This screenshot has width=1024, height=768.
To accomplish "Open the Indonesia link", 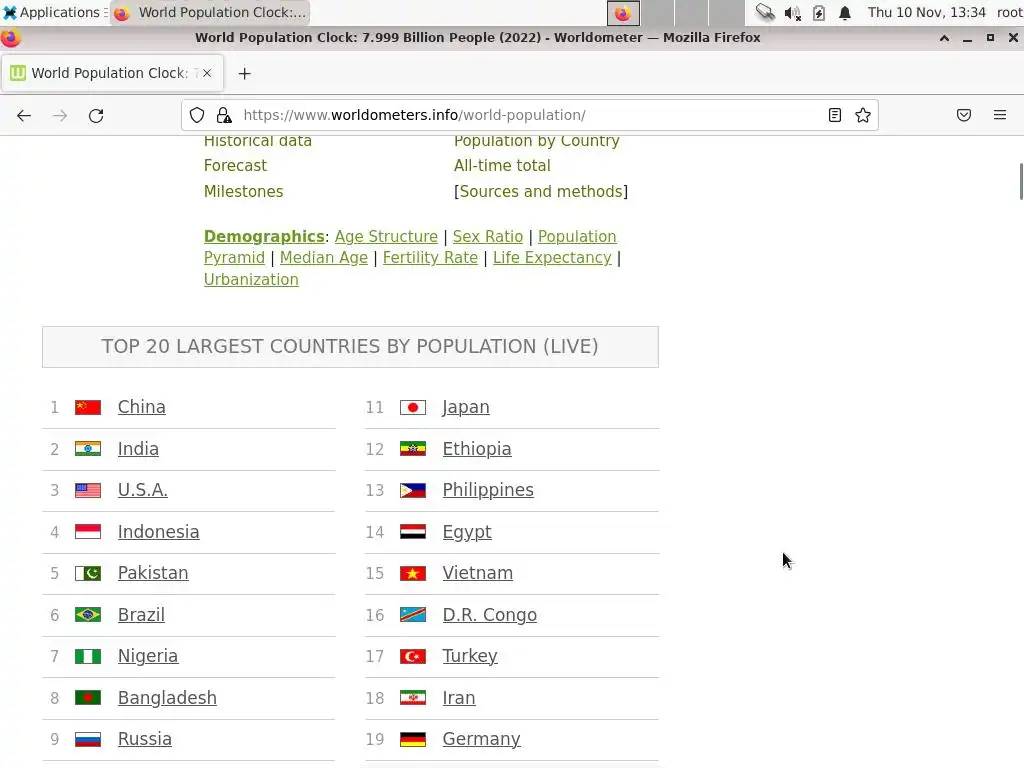I will pyautogui.click(x=159, y=532).
